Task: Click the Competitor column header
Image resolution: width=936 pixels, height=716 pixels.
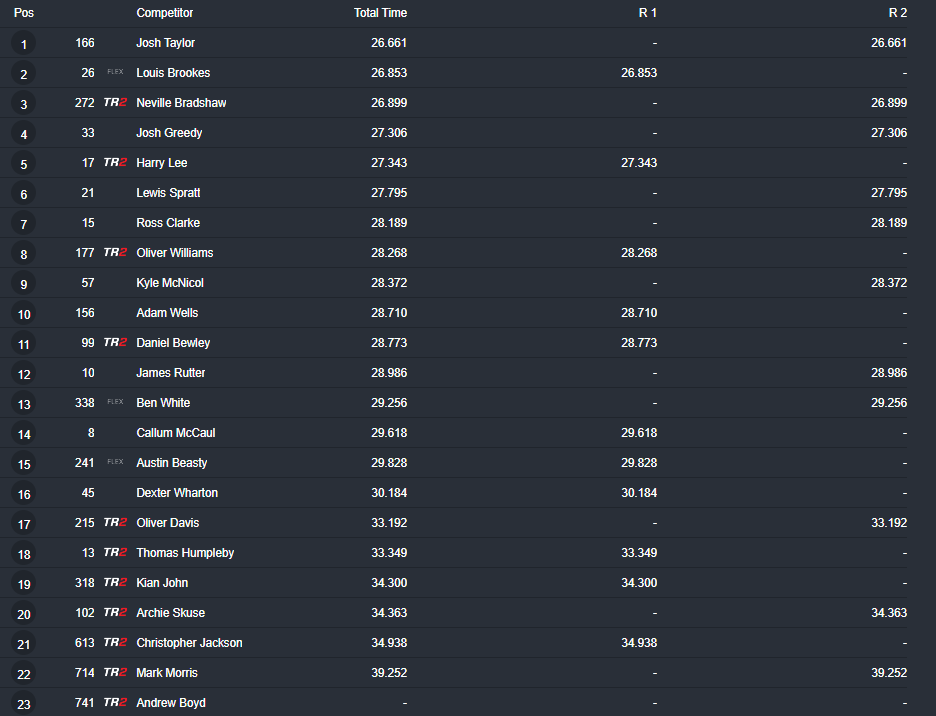Action: 165,13
